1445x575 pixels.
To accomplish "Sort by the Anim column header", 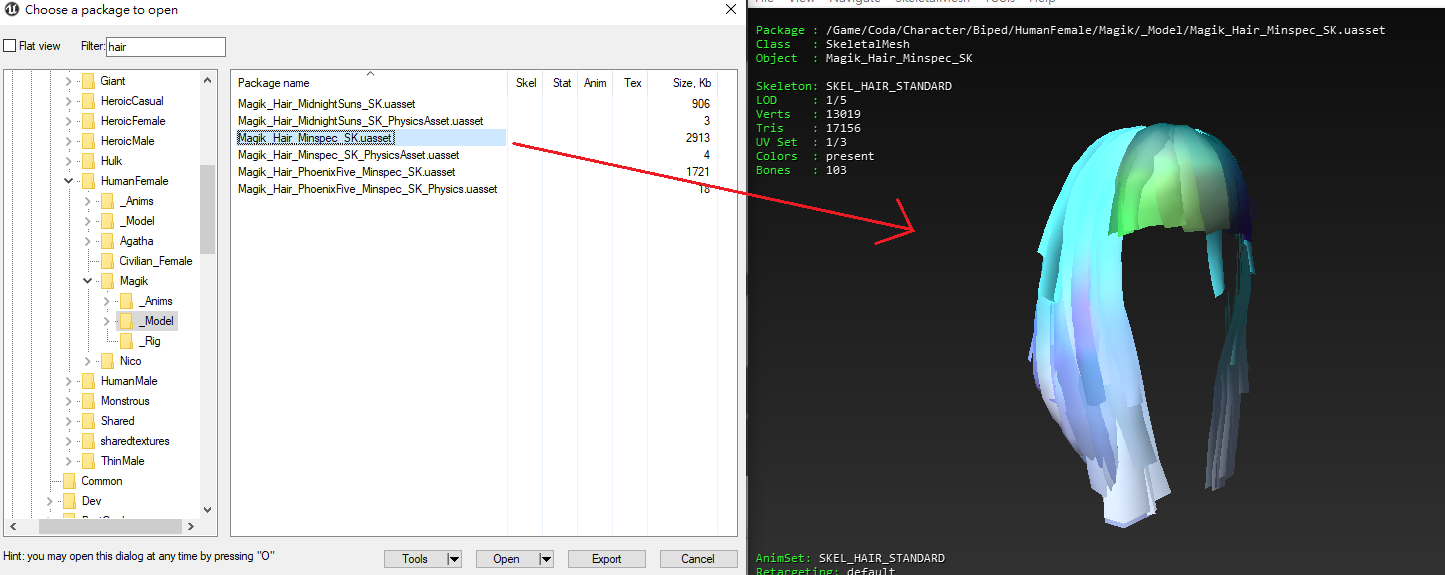I will [595, 83].
